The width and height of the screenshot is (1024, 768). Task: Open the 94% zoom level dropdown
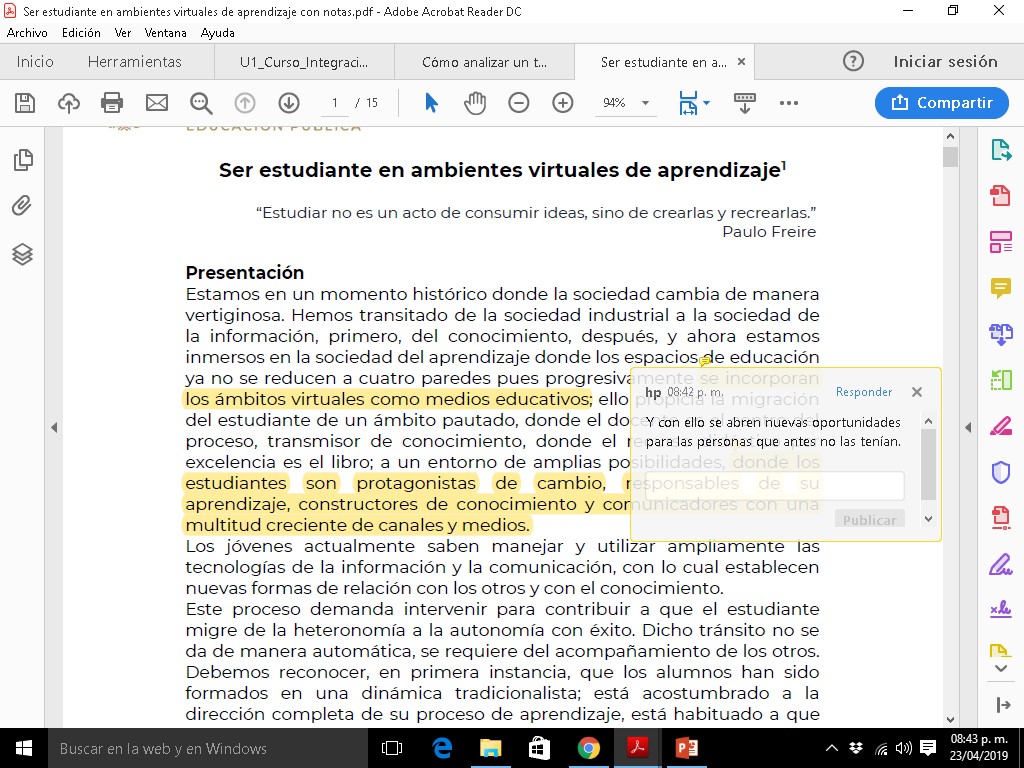pyautogui.click(x=645, y=103)
